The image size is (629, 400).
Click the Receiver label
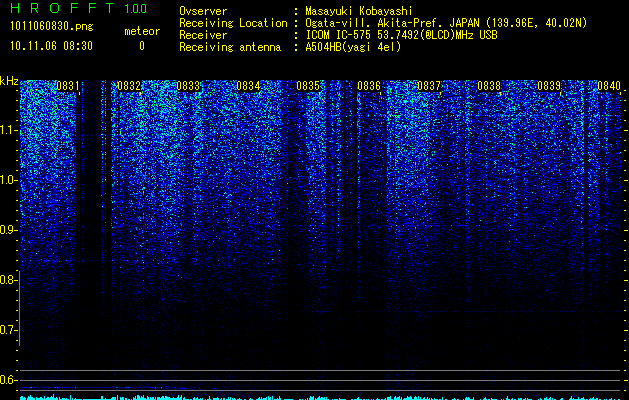tap(203, 35)
